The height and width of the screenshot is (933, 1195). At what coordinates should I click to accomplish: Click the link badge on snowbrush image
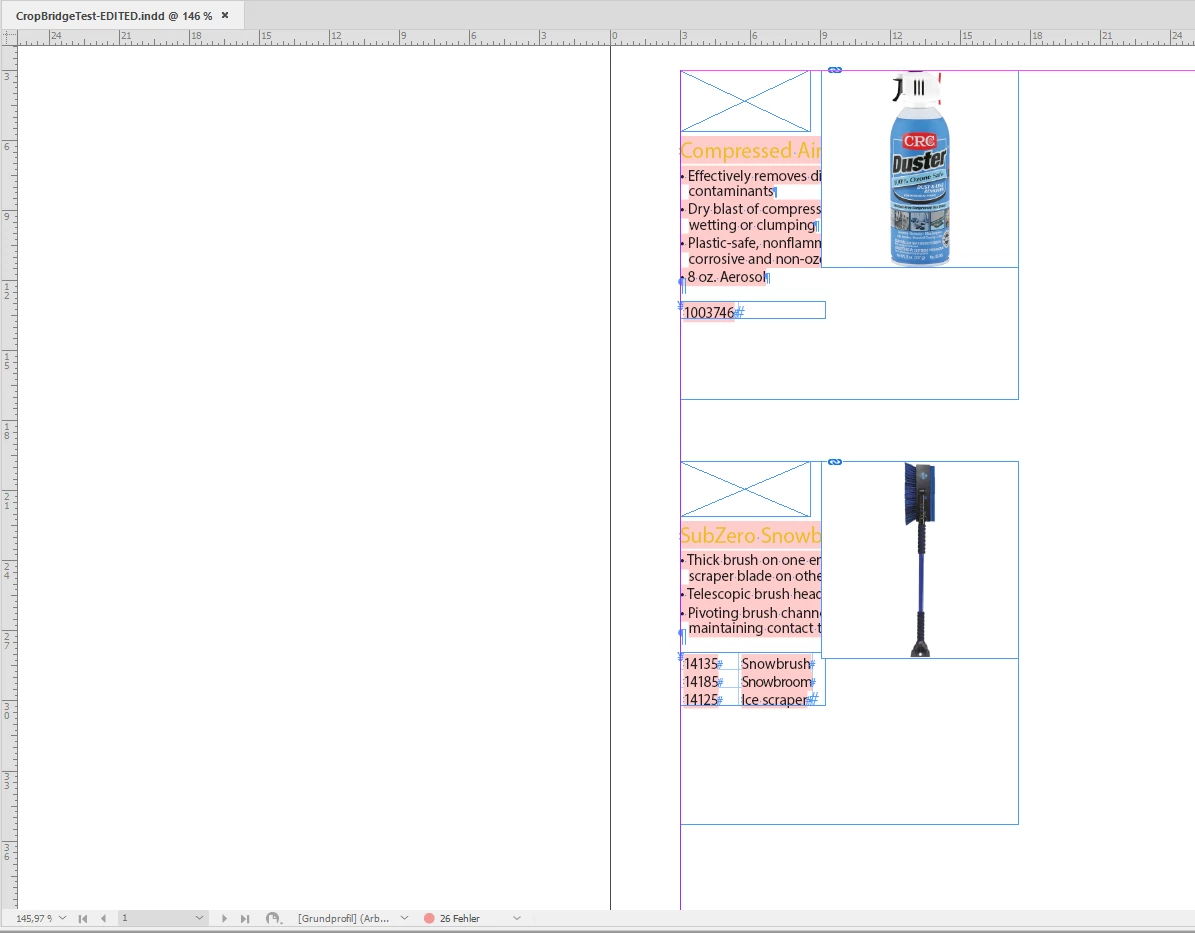[x=835, y=462]
